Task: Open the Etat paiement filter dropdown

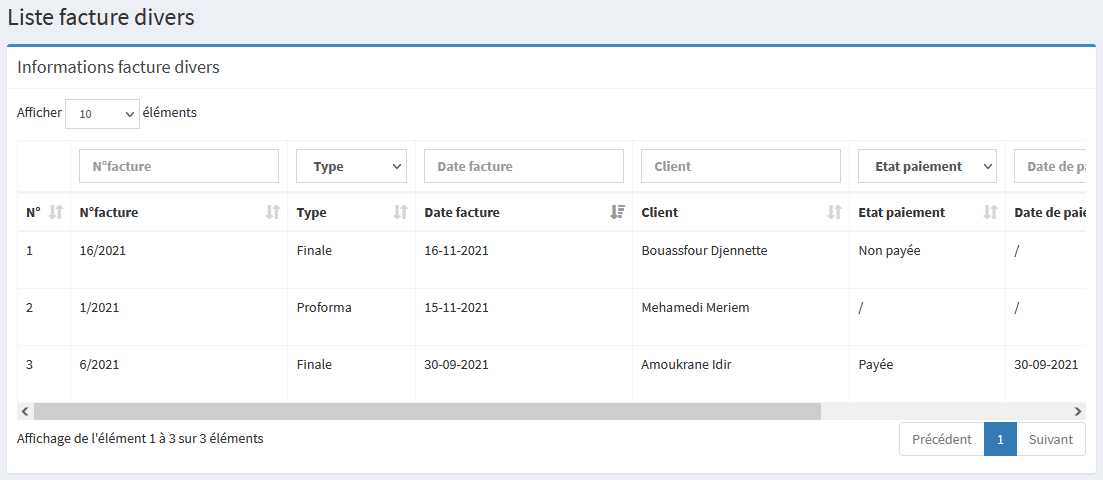Action: 927,167
